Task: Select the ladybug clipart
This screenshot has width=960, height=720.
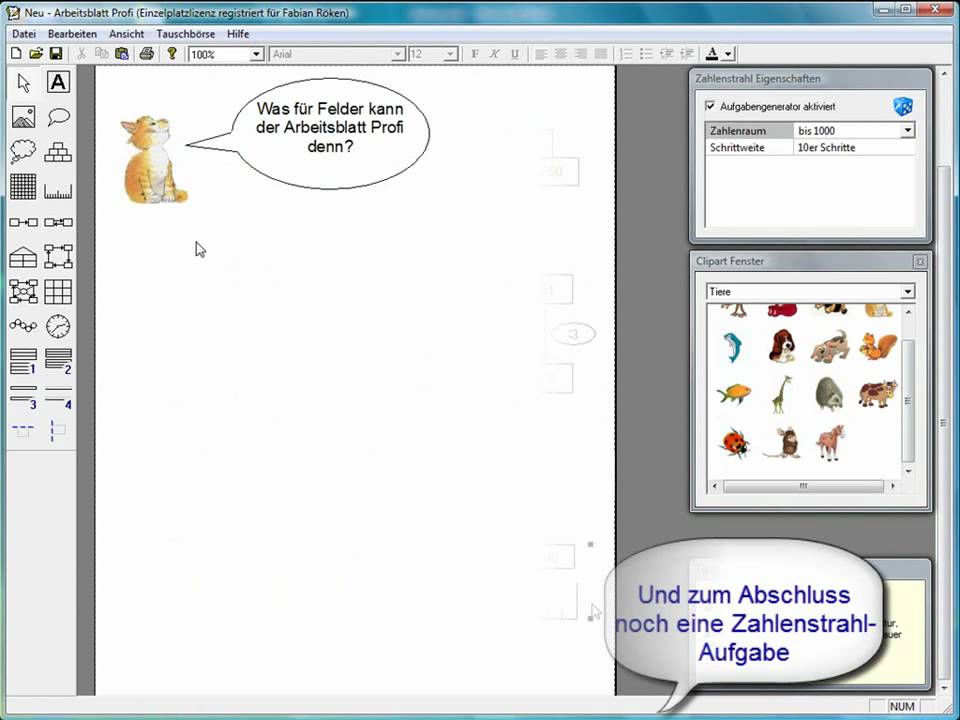Action: click(735, 443)
